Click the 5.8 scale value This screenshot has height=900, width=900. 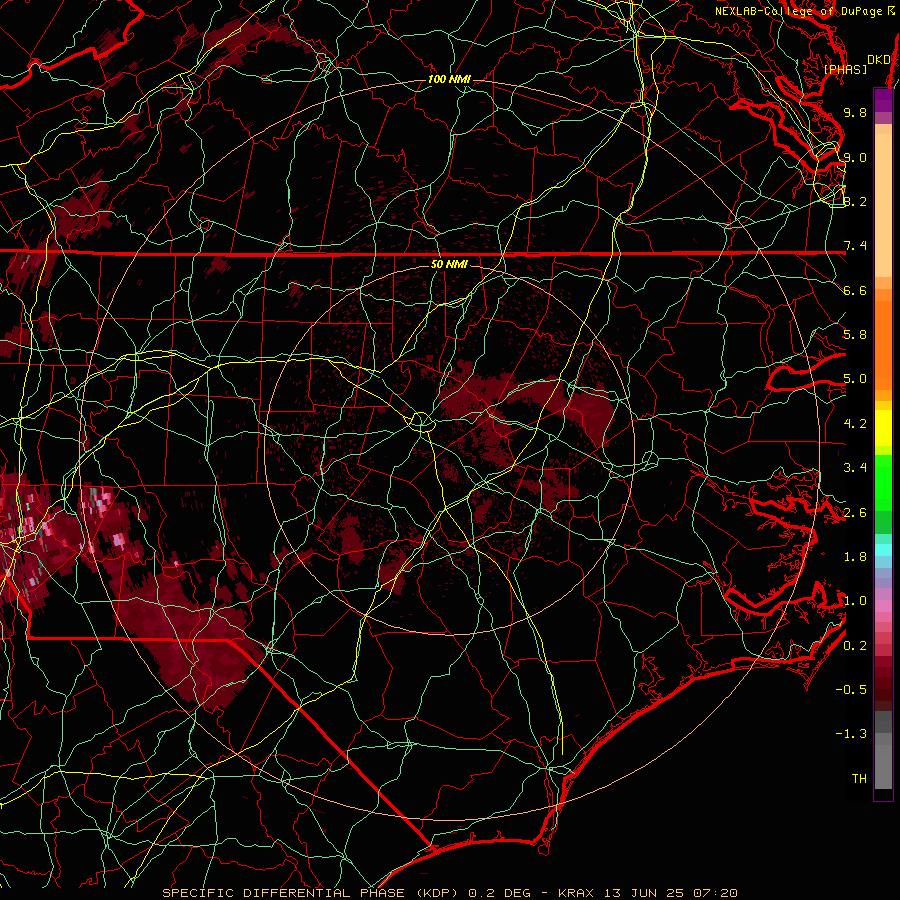pos(855,335)
